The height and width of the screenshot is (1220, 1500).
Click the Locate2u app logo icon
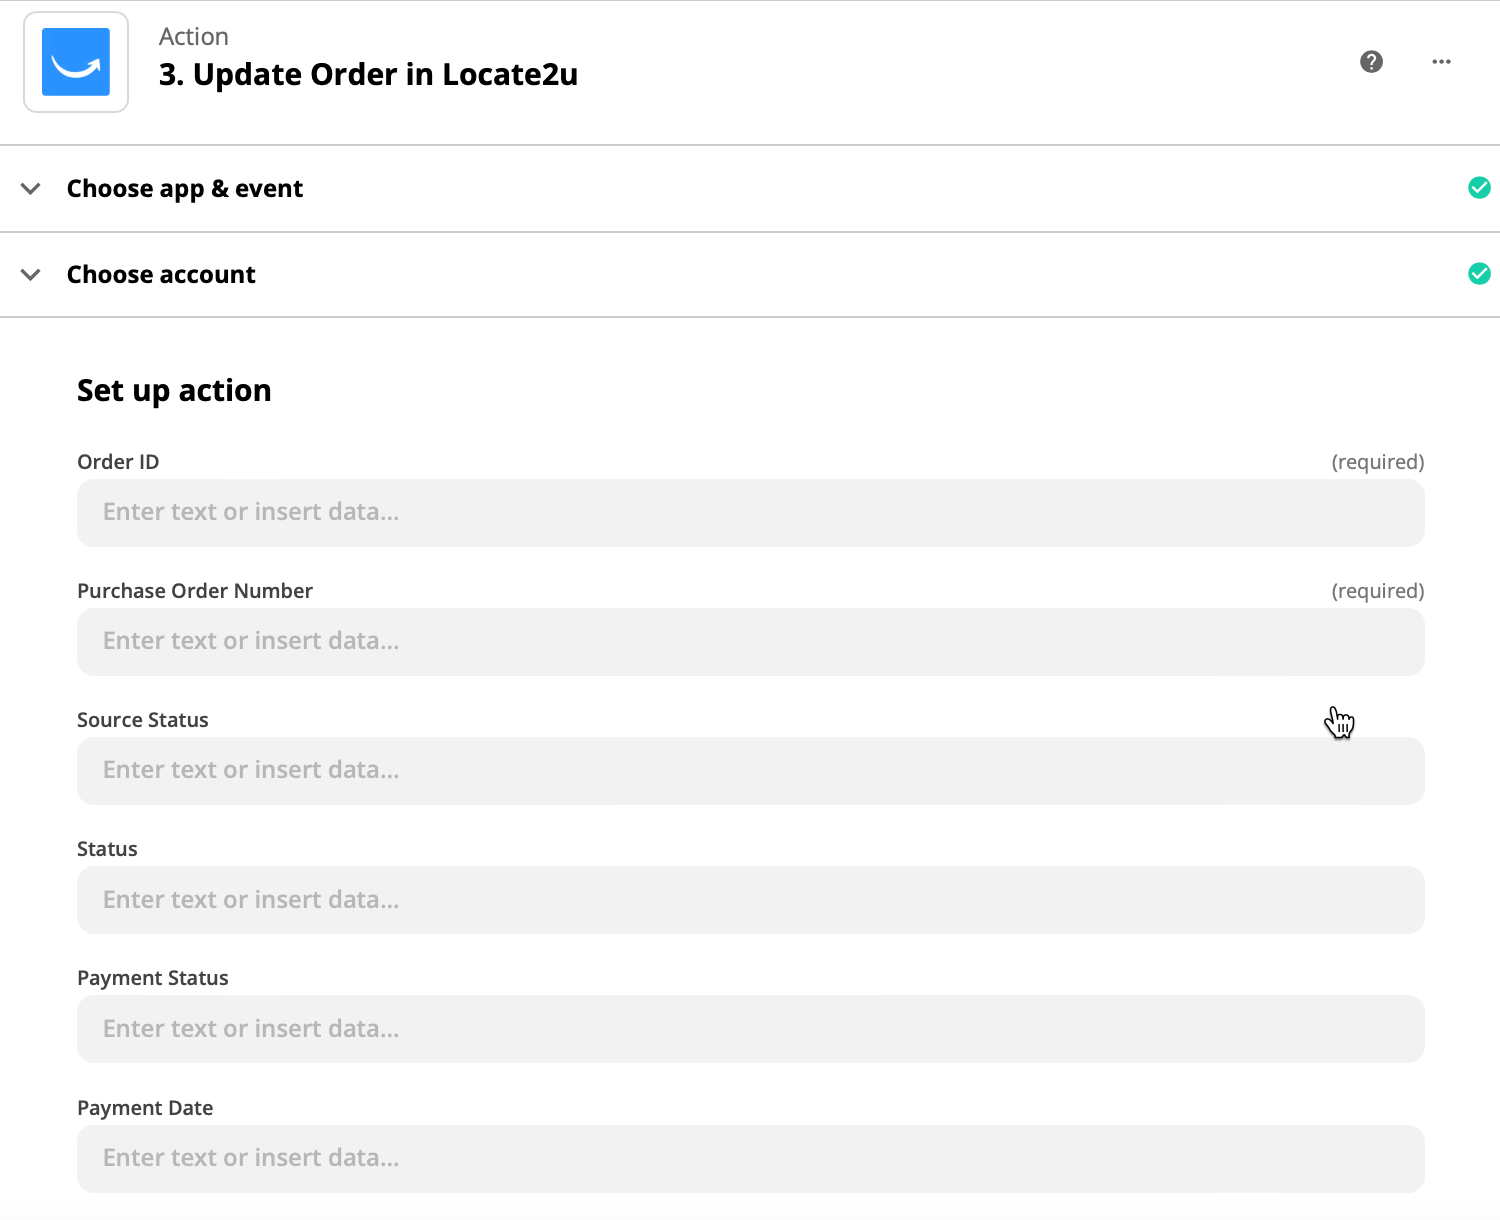[x=76, y=62]
